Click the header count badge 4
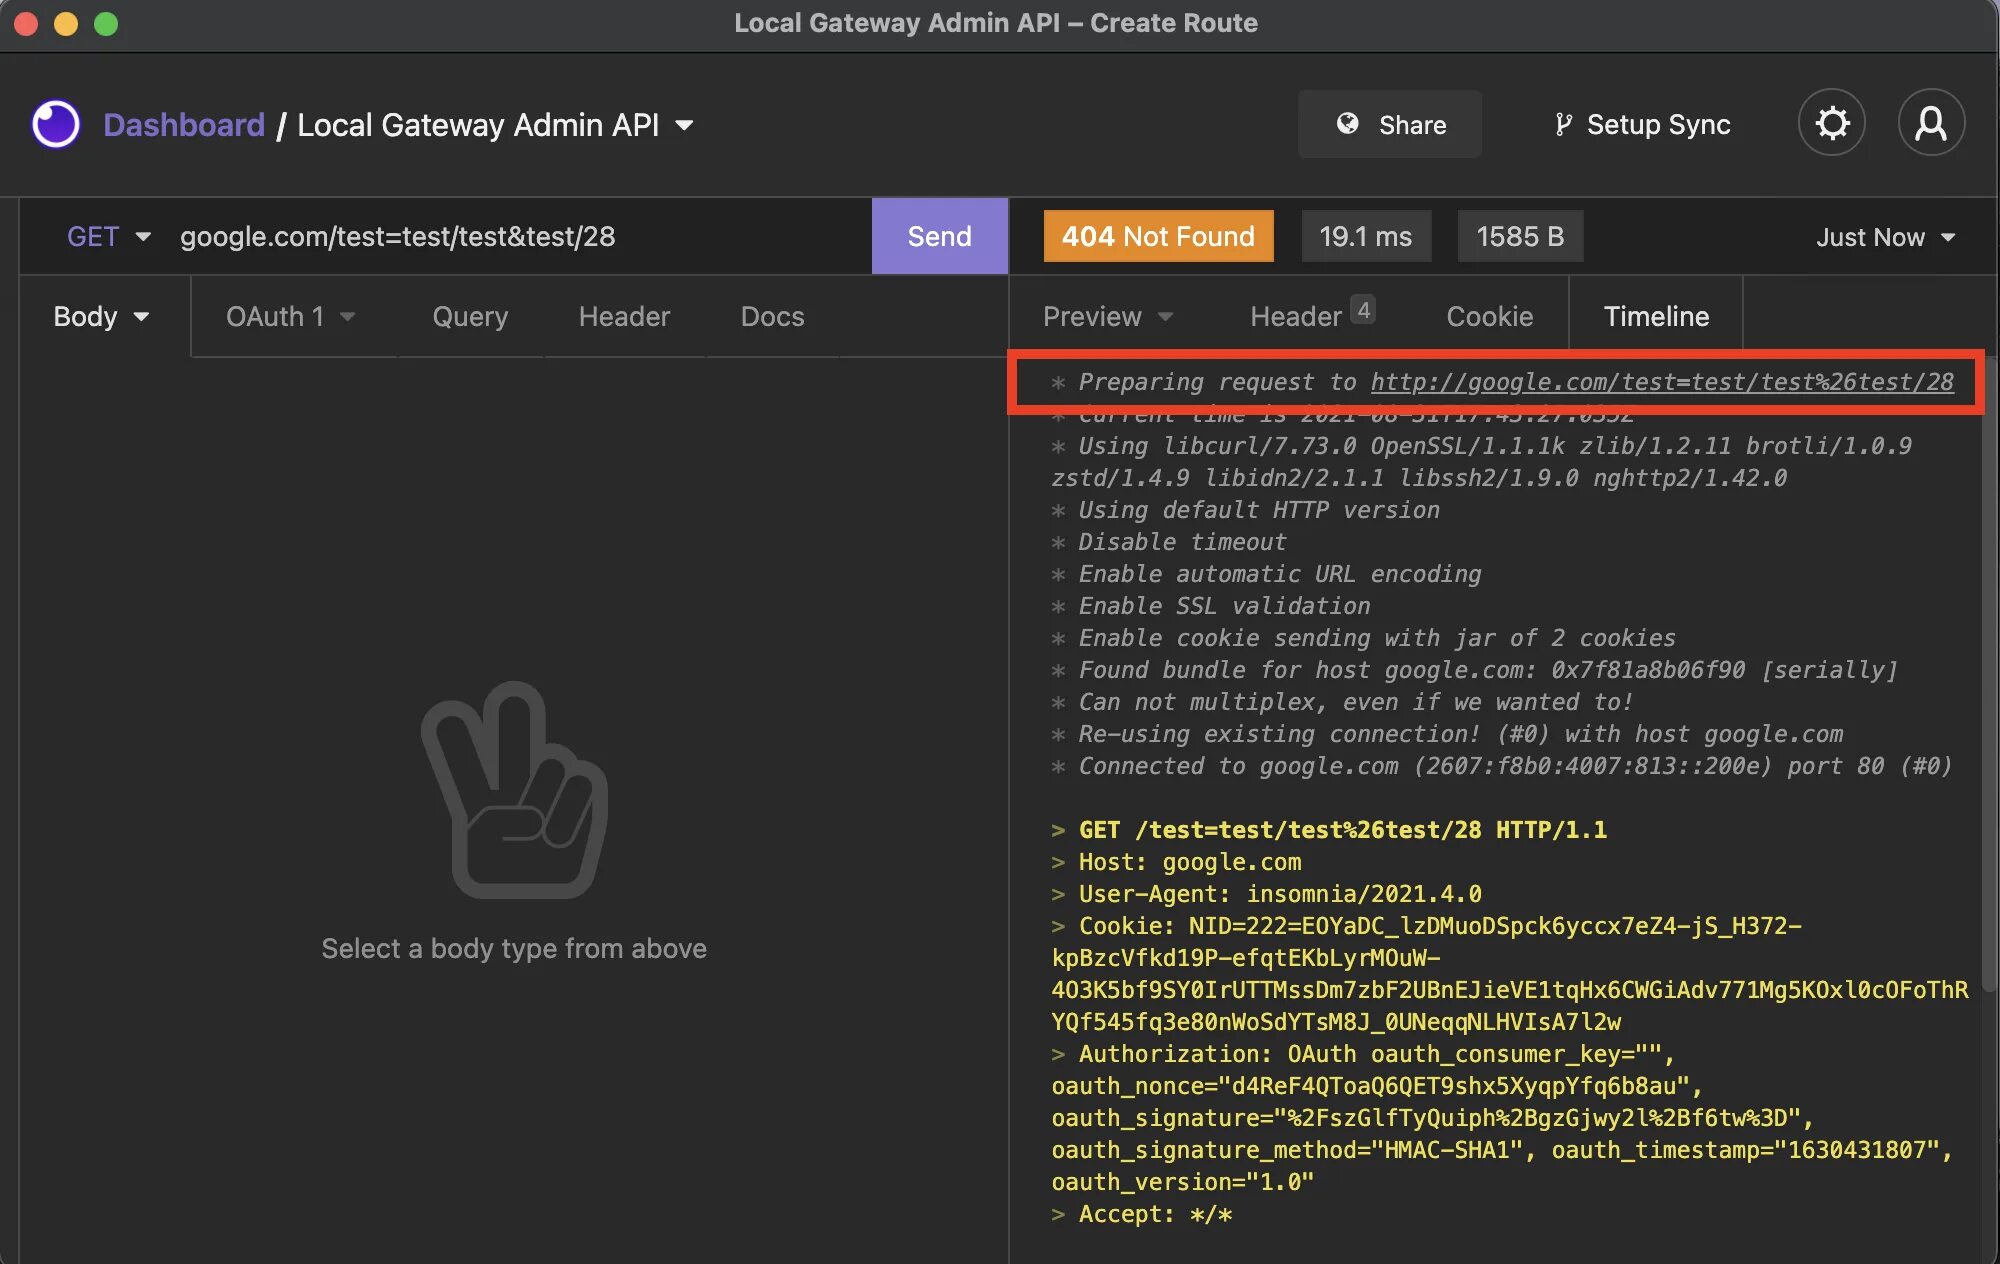The height and width of the screenshot is (1264, 2000). coord(1363,310)
